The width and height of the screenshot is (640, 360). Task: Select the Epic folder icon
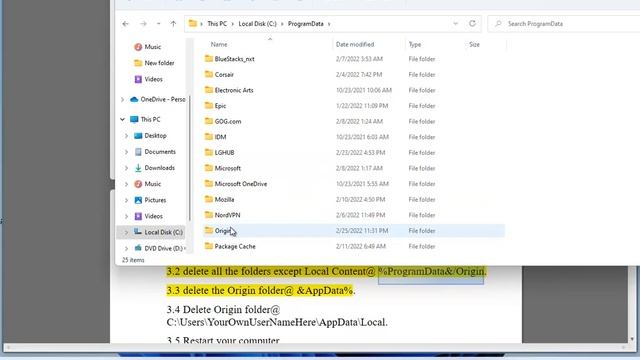point(209,105)
